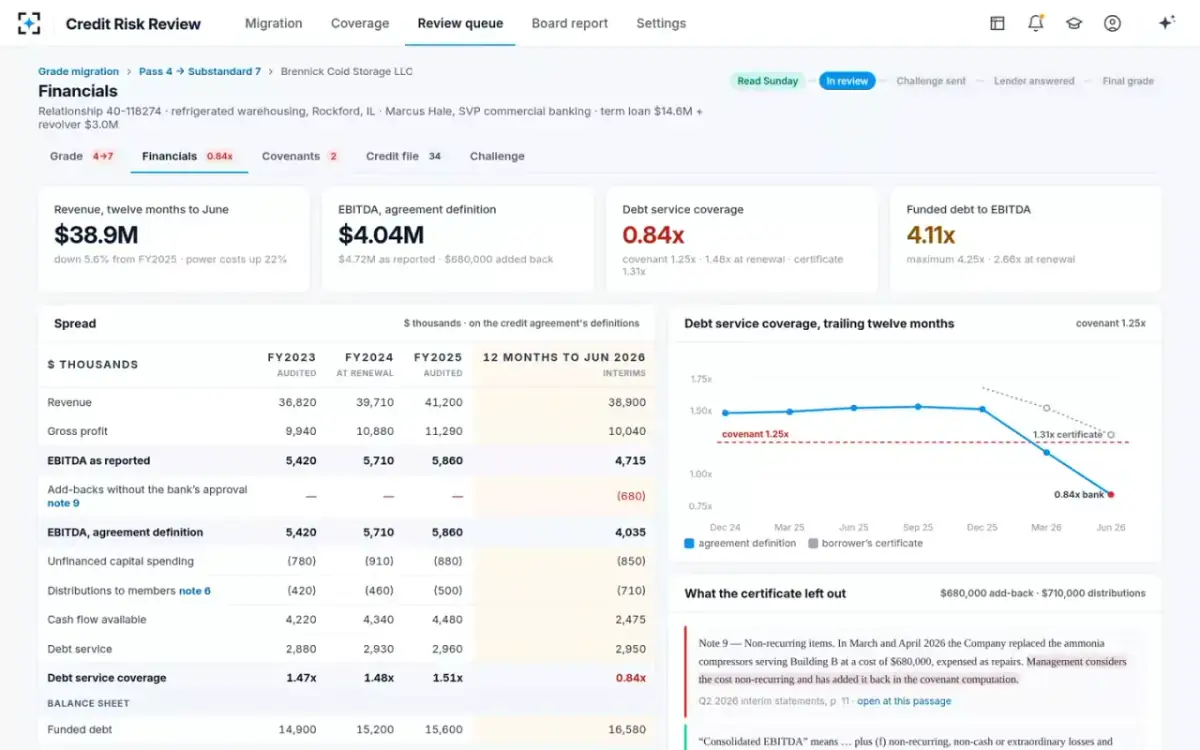Image resolution: width=1200 pixels, height=750 pixels.
Task: Switch to the Credit file tab
Action: point(405,156)
